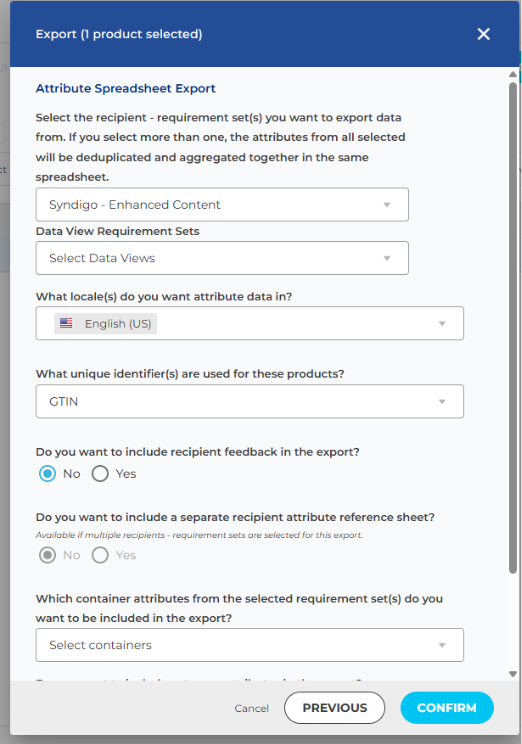Open the Syndigo - Enhanced Content dropdown
Image resolution: width=522 pixels, height=744 pixels.
[x=222, y=205]
